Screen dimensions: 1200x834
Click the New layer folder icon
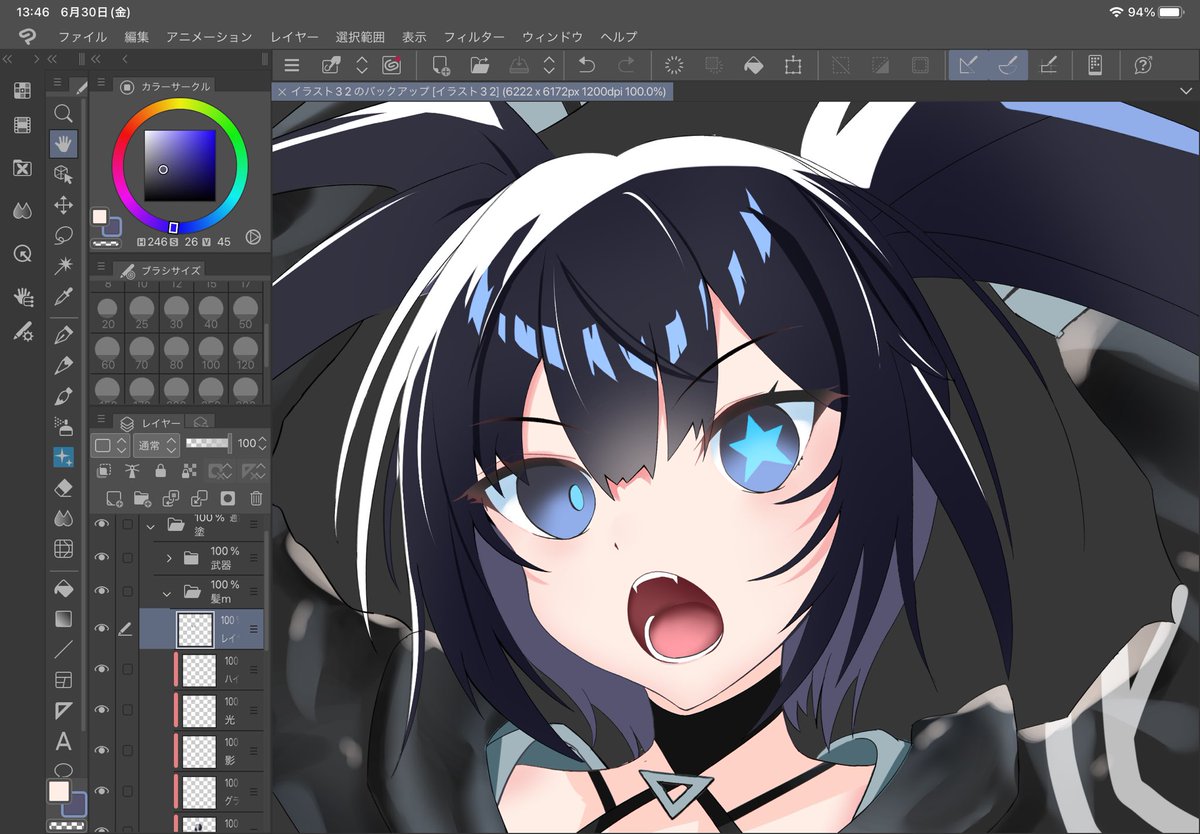click(x=141, y=498)
